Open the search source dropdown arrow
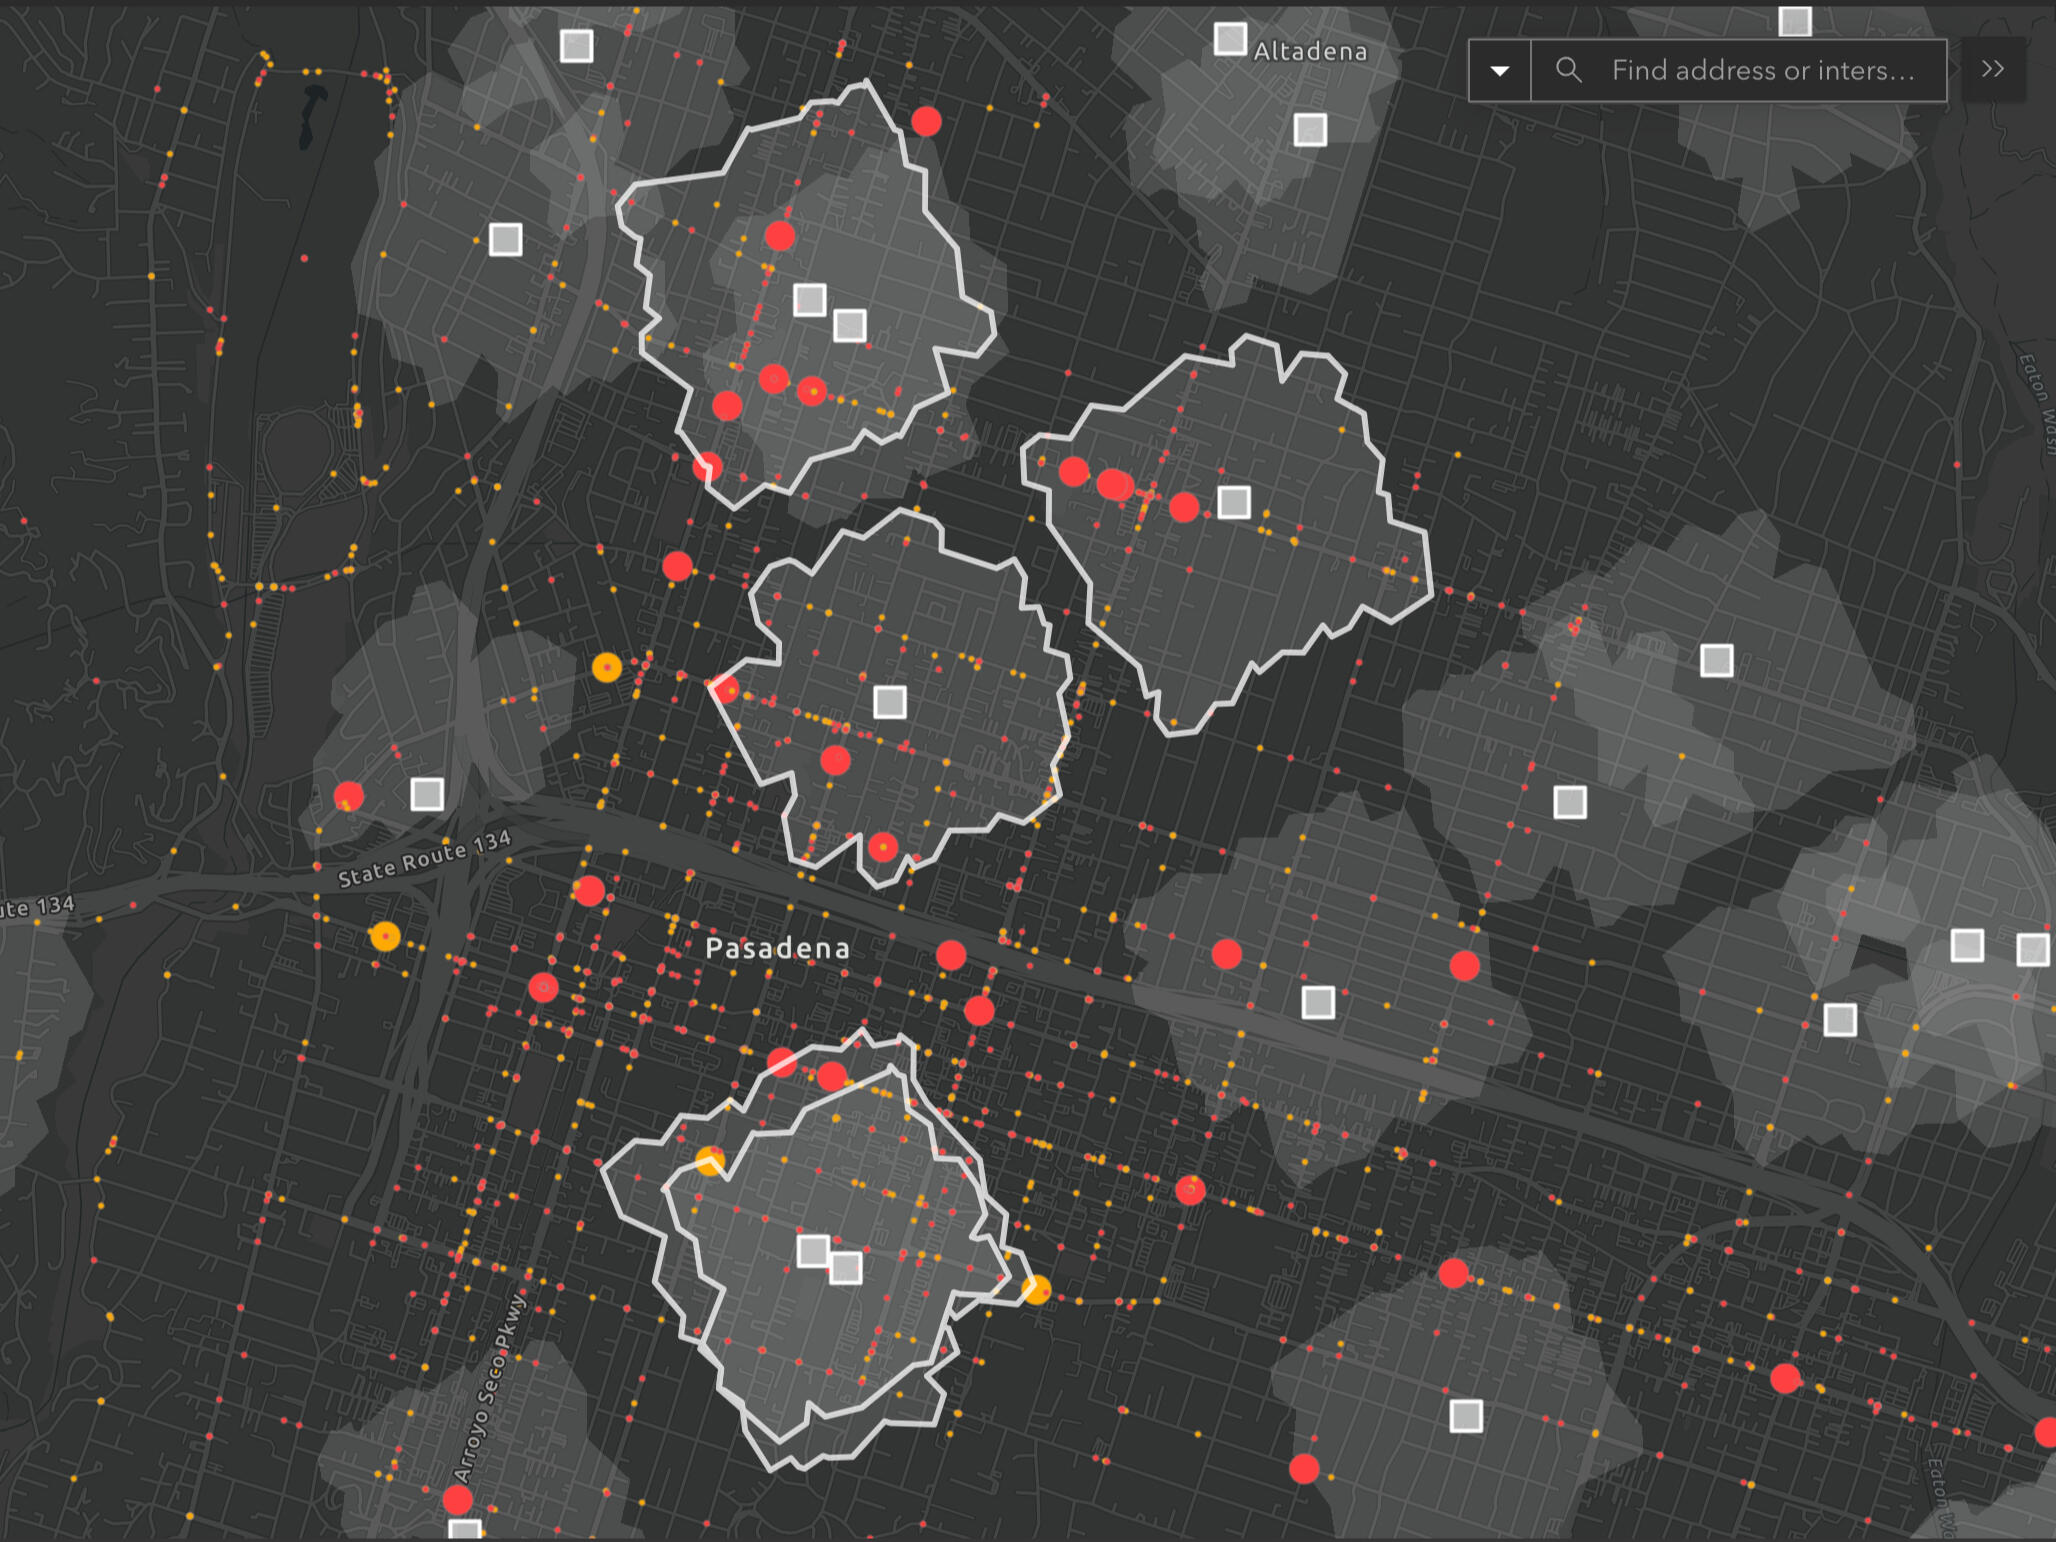Image resolution: width=2056 pixels, height=1542 pixels. click(x=1499, y=71)
